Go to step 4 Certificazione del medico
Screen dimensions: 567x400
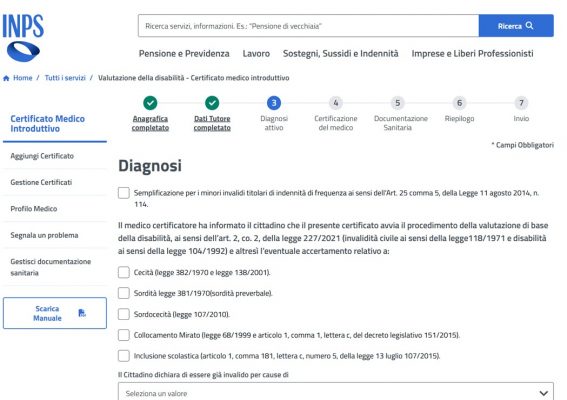(x=336, y=103)
